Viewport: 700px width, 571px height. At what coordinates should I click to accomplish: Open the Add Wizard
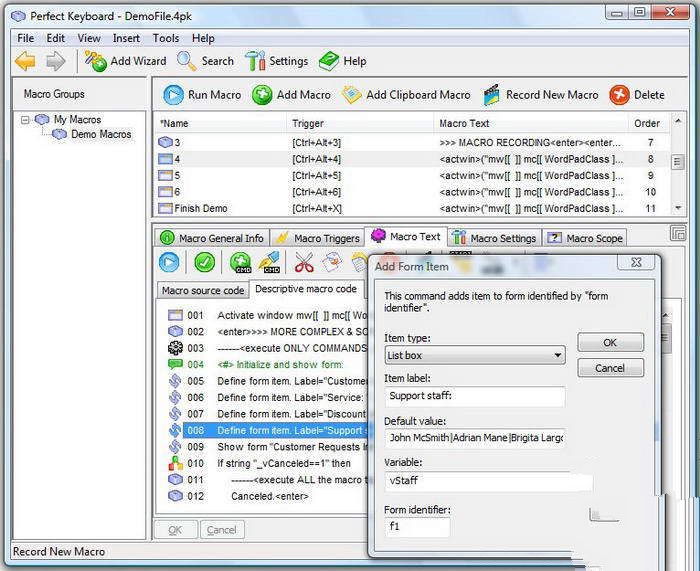point(125,61)
